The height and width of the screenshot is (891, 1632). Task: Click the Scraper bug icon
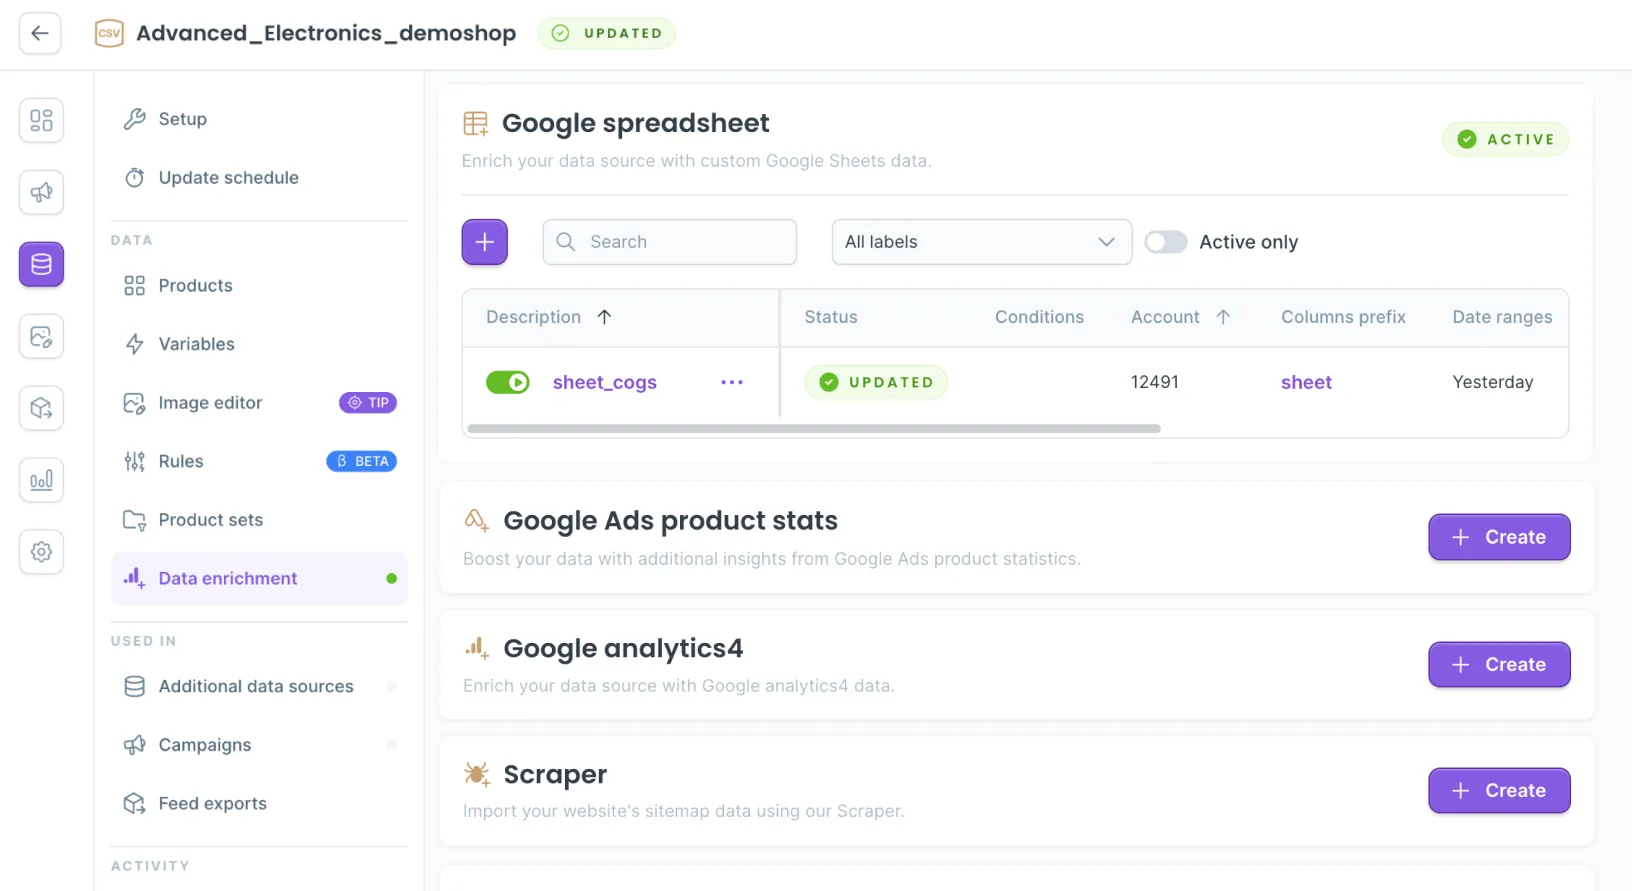tap(476, 774)
